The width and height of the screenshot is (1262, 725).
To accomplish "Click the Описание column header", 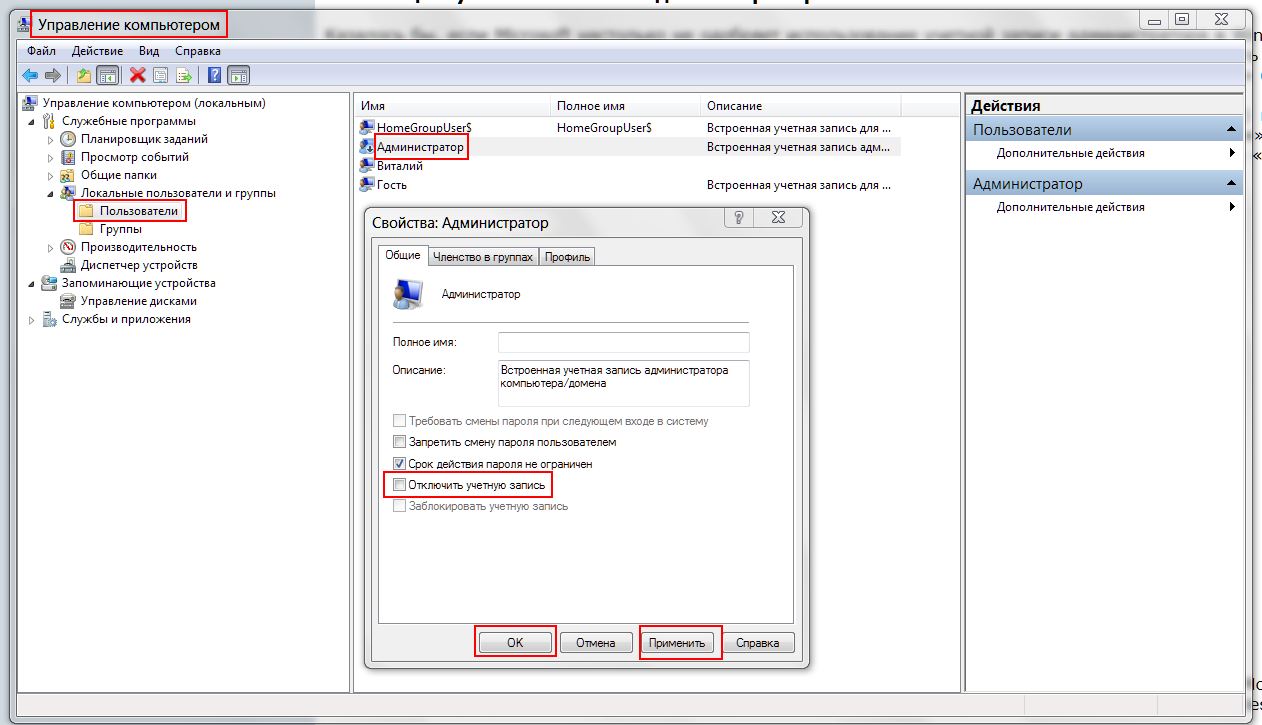I will (801, 106).
